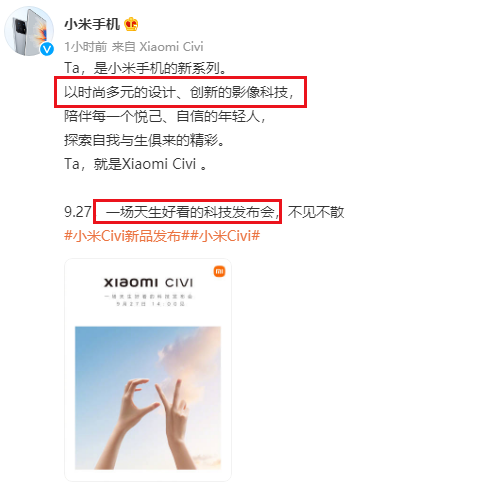Viewport: 504px width, 489px height.
Task: Click the crown membership icon beside username
Action: click(x=131, y=24)
